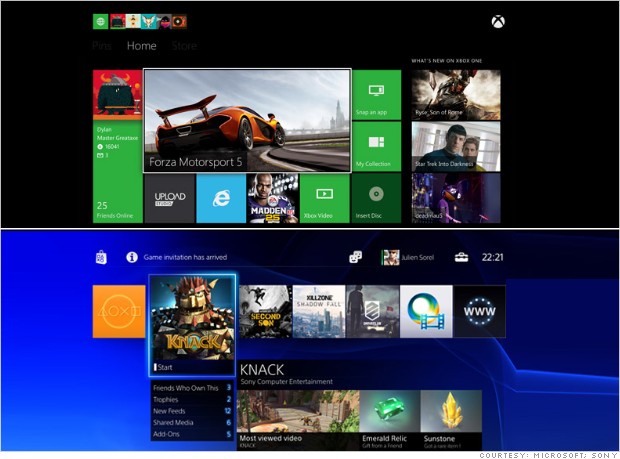620x459 pixels.
Task: Open the Snap an app tile
Action: point(376,95)
